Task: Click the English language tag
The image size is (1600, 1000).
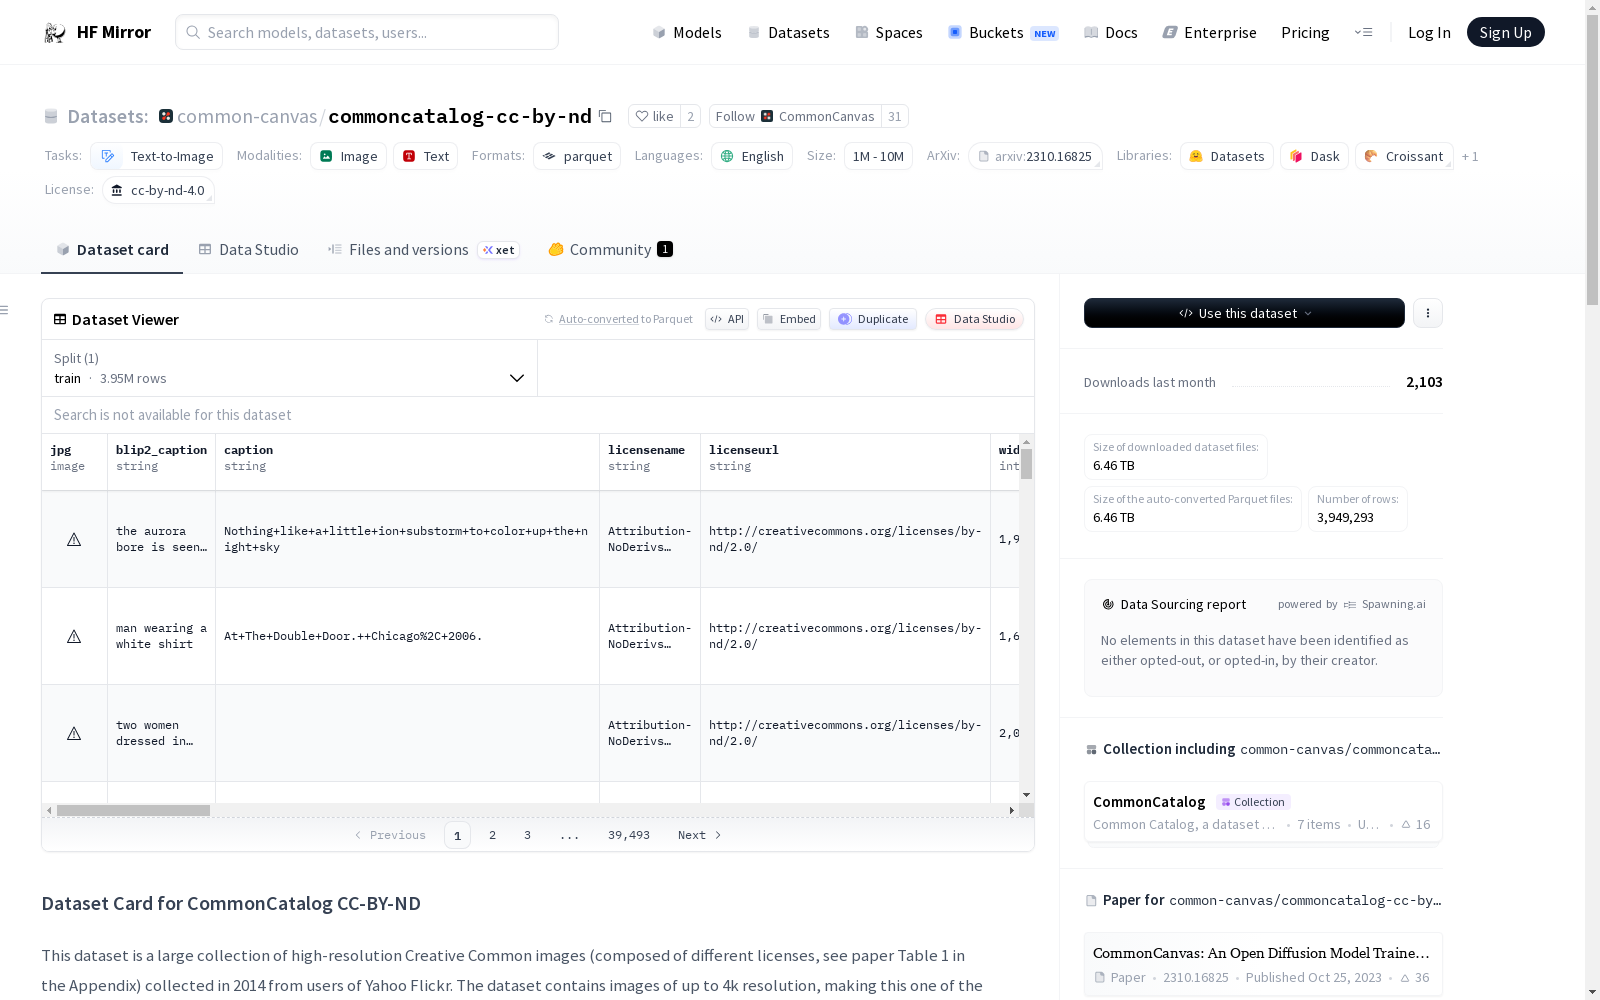Action: tap(752, 156)
